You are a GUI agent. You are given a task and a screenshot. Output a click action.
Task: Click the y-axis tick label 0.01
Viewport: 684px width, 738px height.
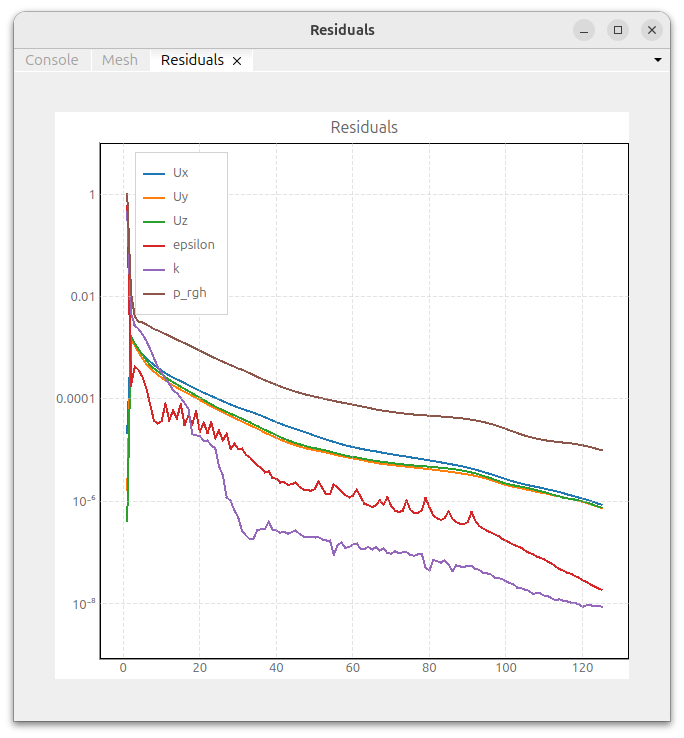(x=82, y=297)
